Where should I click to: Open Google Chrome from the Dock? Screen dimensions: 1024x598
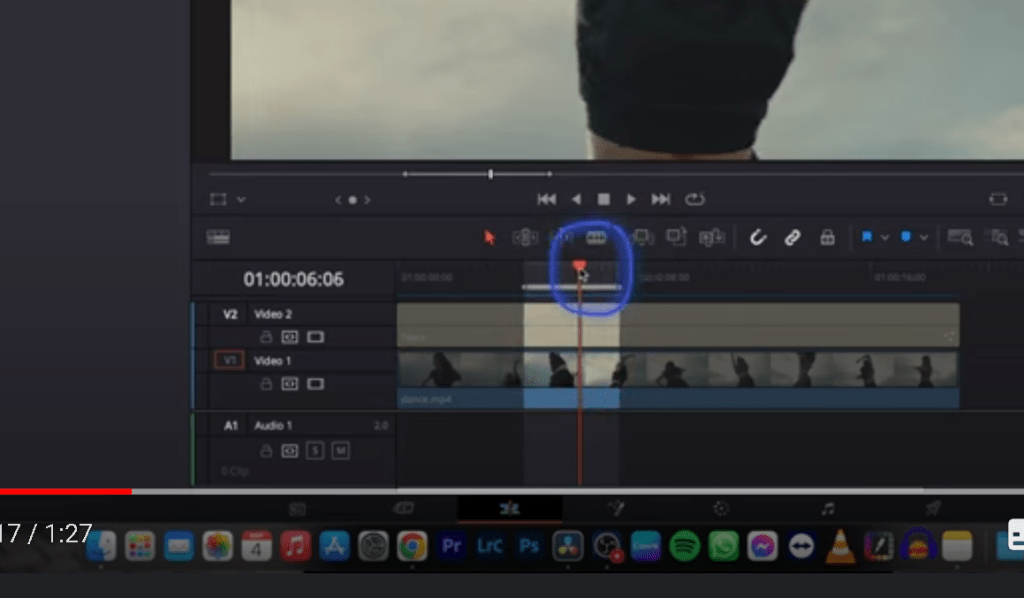click(411, 546)
